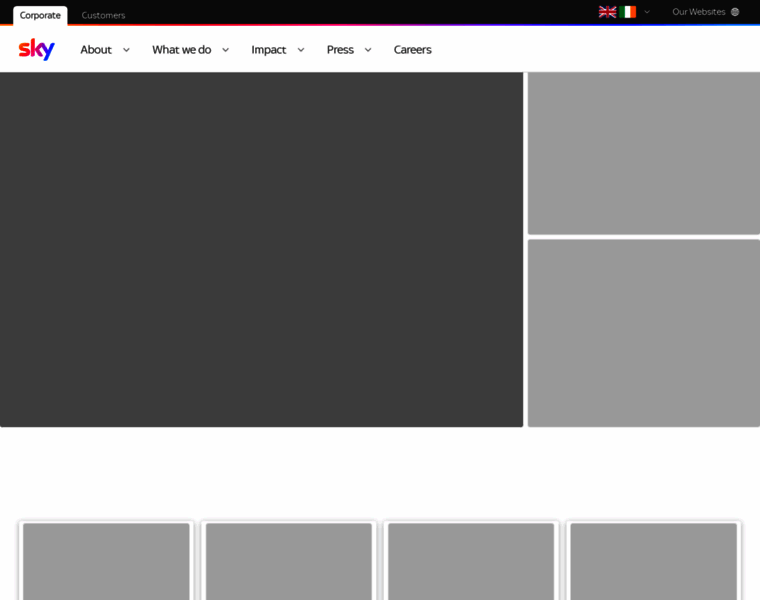Open the About menu item

[x=96, y=50]
